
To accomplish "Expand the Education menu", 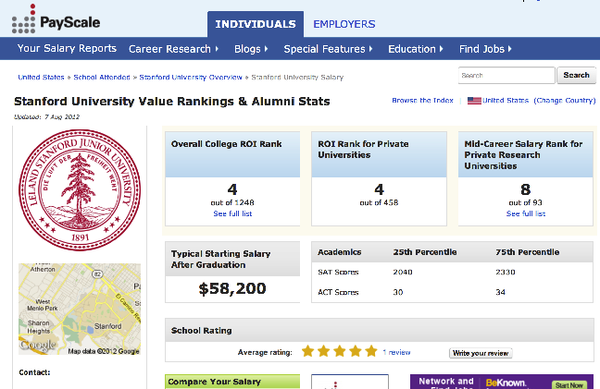I will [416, 49].
